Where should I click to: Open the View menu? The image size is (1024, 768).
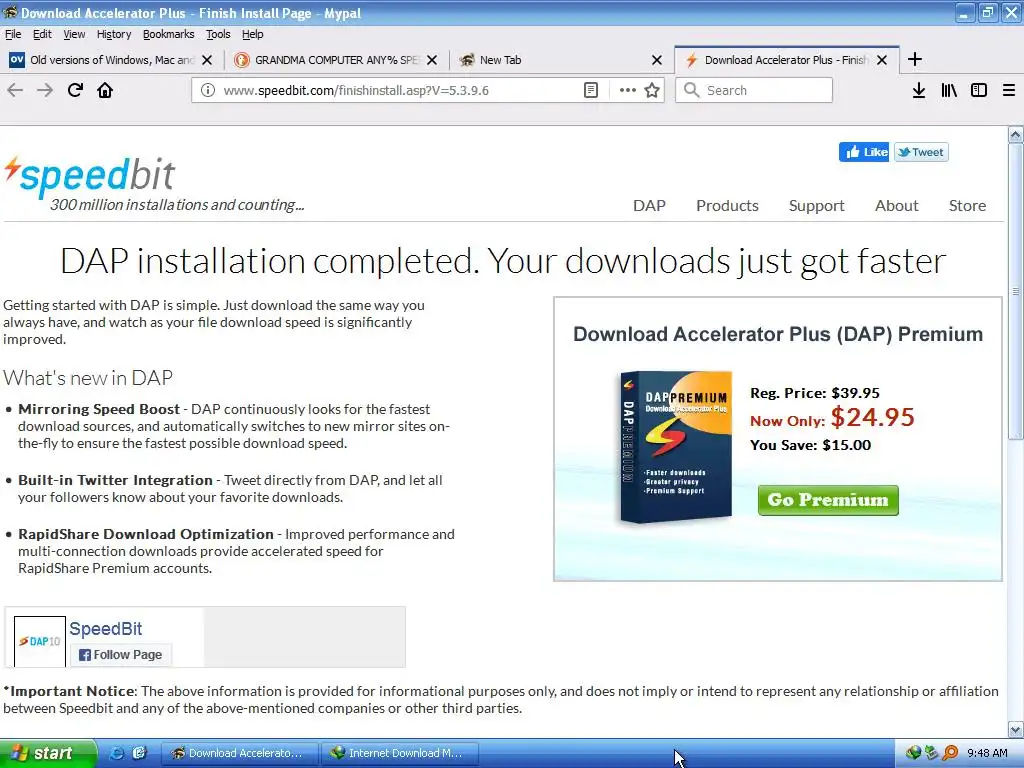click(x=74, y=34)
